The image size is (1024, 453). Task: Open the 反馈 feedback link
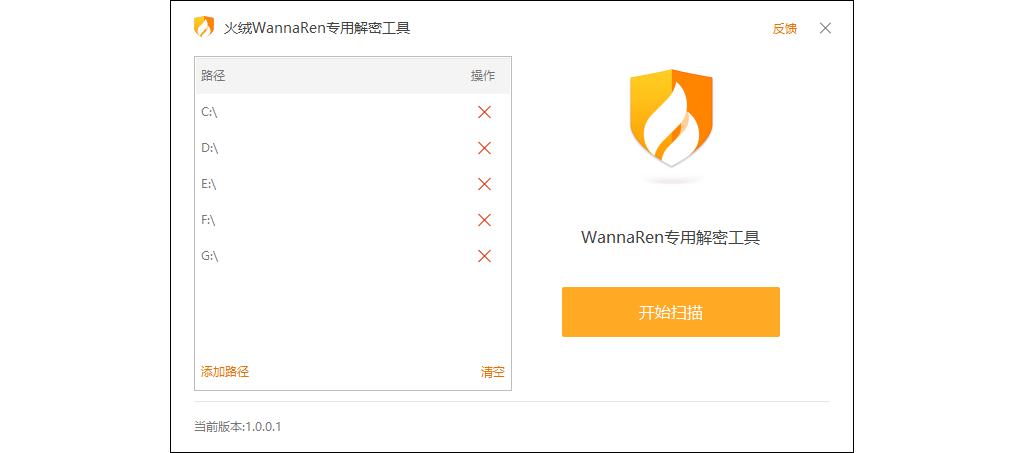[784, 29]
